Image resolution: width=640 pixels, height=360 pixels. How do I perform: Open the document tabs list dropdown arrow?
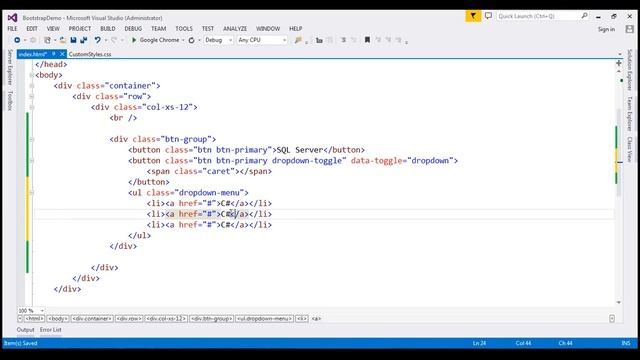point(620,54)
